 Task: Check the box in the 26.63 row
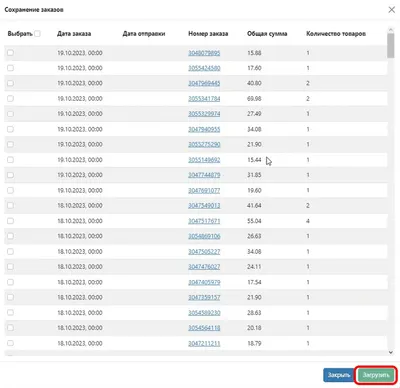click(11, 236)
